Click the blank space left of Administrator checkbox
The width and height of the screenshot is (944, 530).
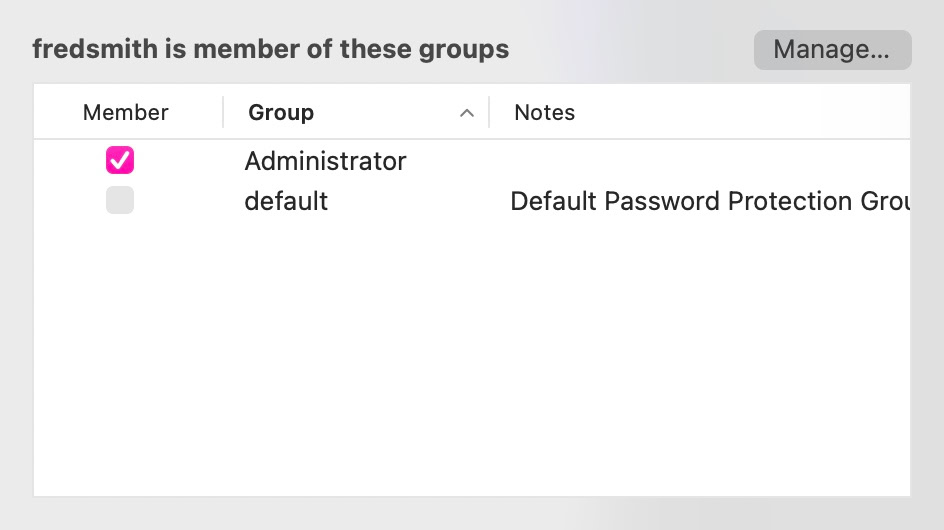pos(65,161)
